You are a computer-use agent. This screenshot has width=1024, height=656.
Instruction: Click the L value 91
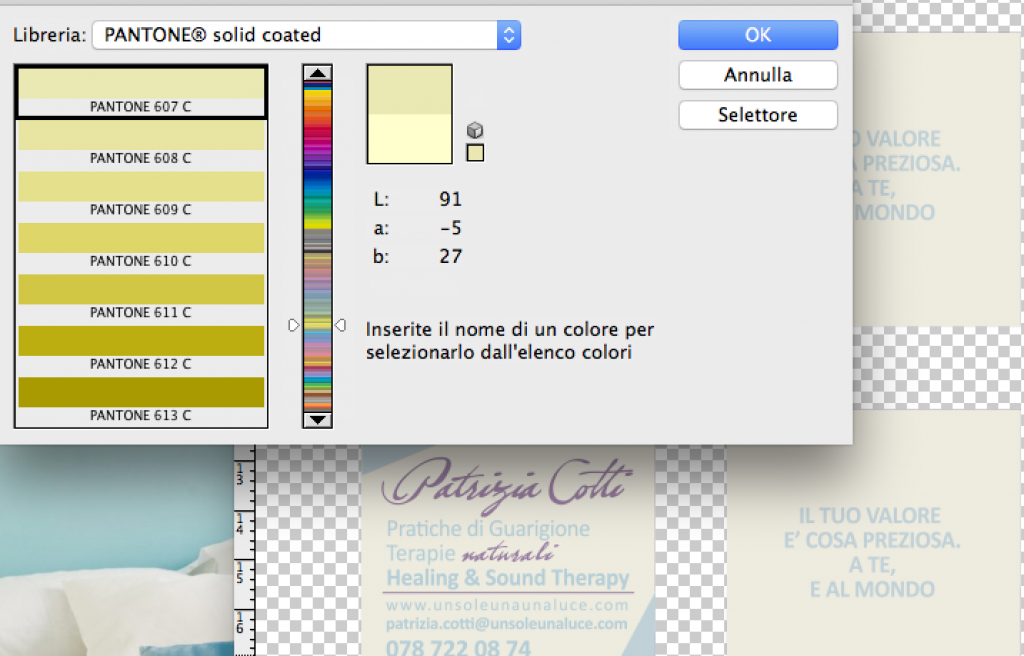click(451, 199)
